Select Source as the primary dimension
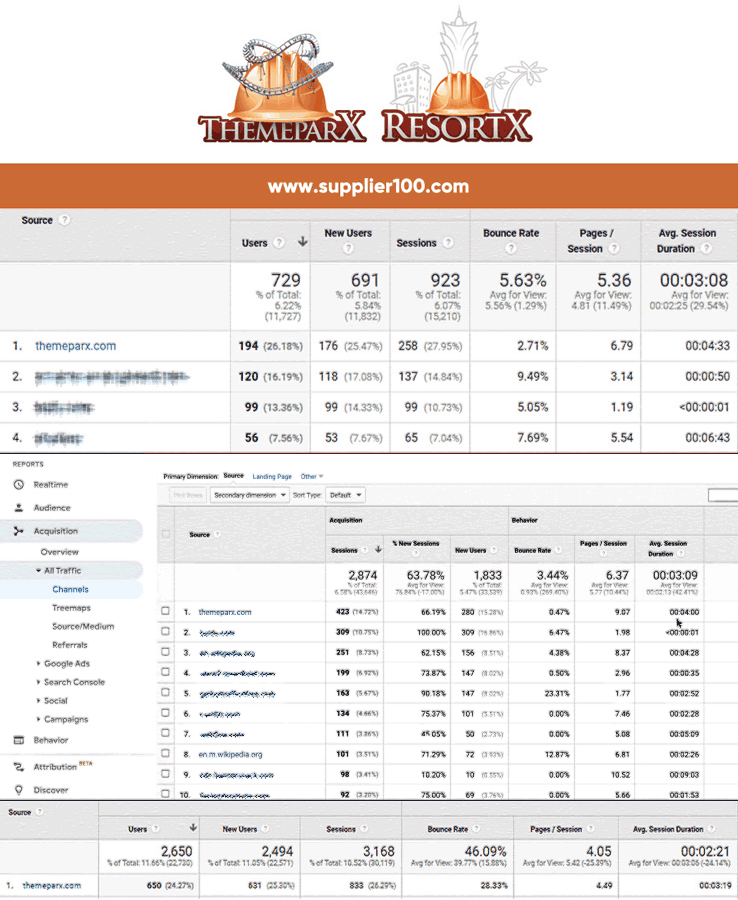This screenshot has height=900, width=738. pyautogui.click(x=234, y=476)
